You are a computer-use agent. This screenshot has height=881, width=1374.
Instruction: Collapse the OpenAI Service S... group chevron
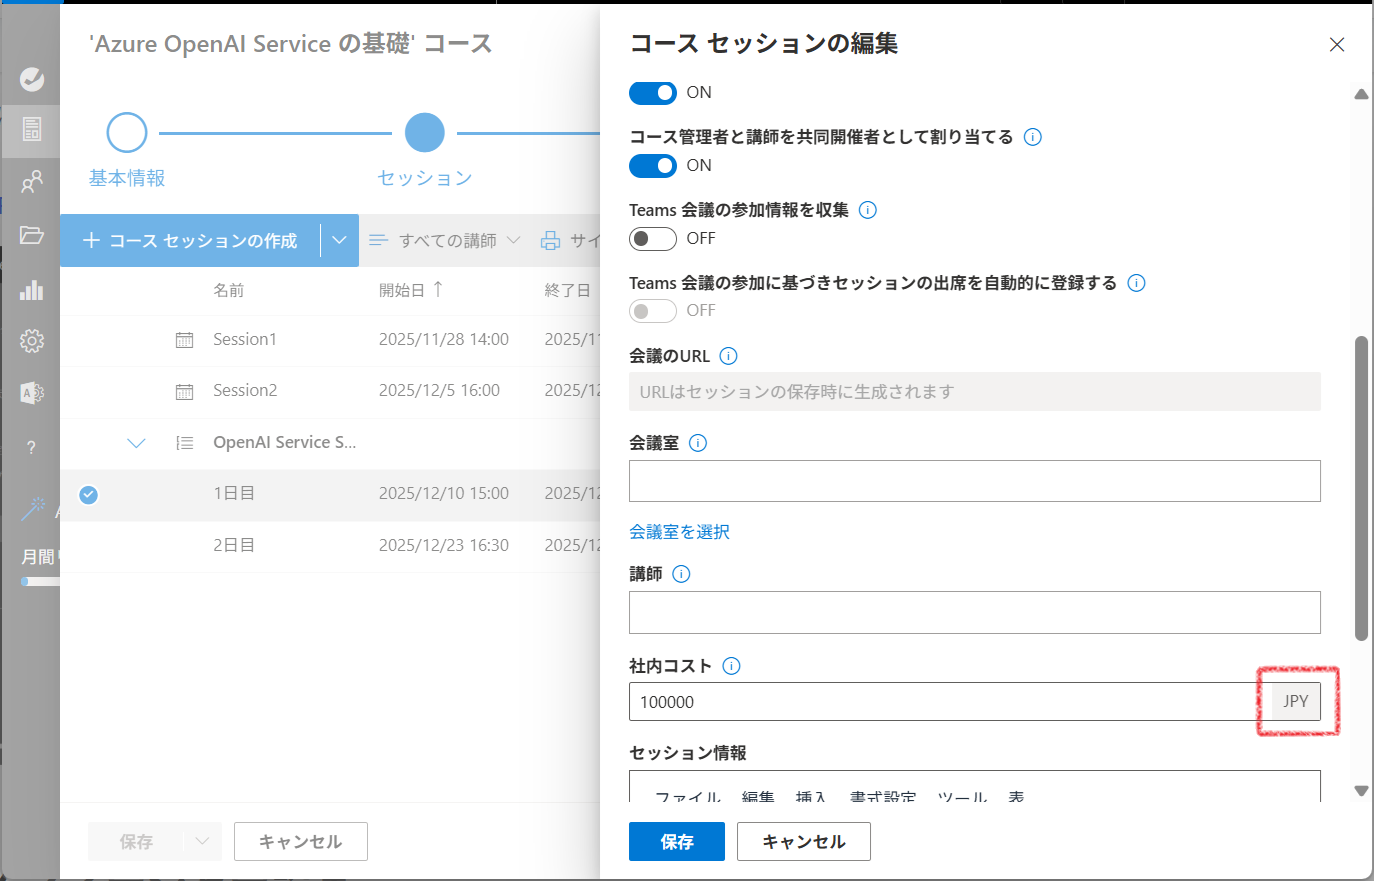pyautogui.click(x=137, y=443)
